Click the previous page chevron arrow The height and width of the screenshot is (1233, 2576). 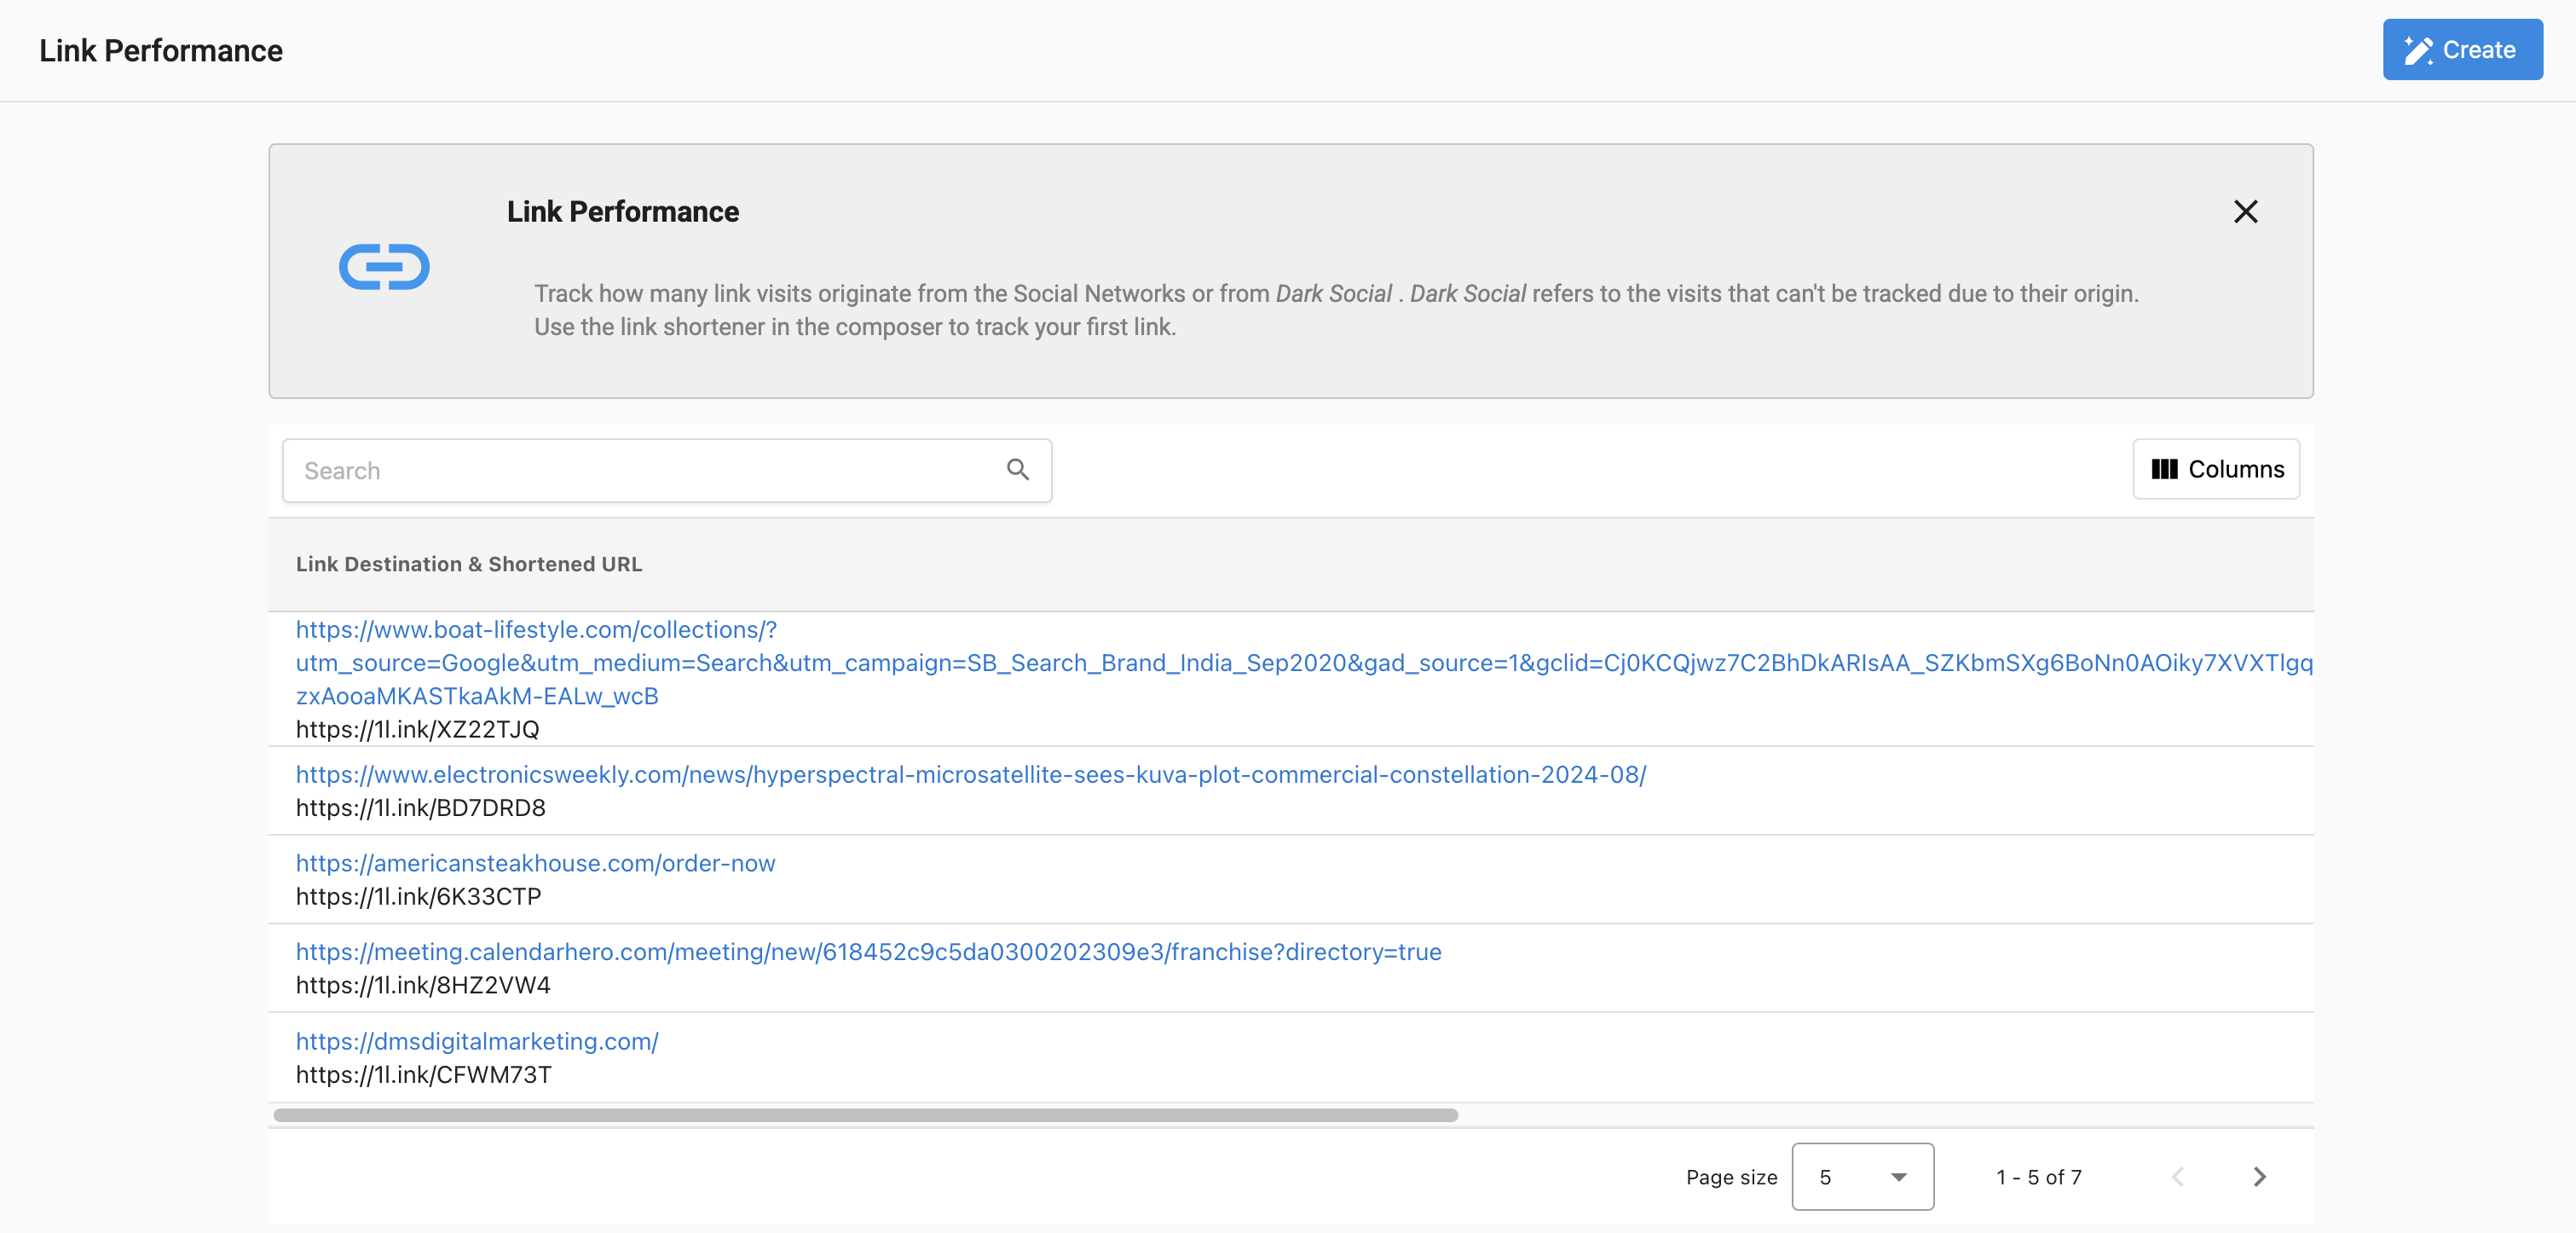[x=2177, y=1177]
